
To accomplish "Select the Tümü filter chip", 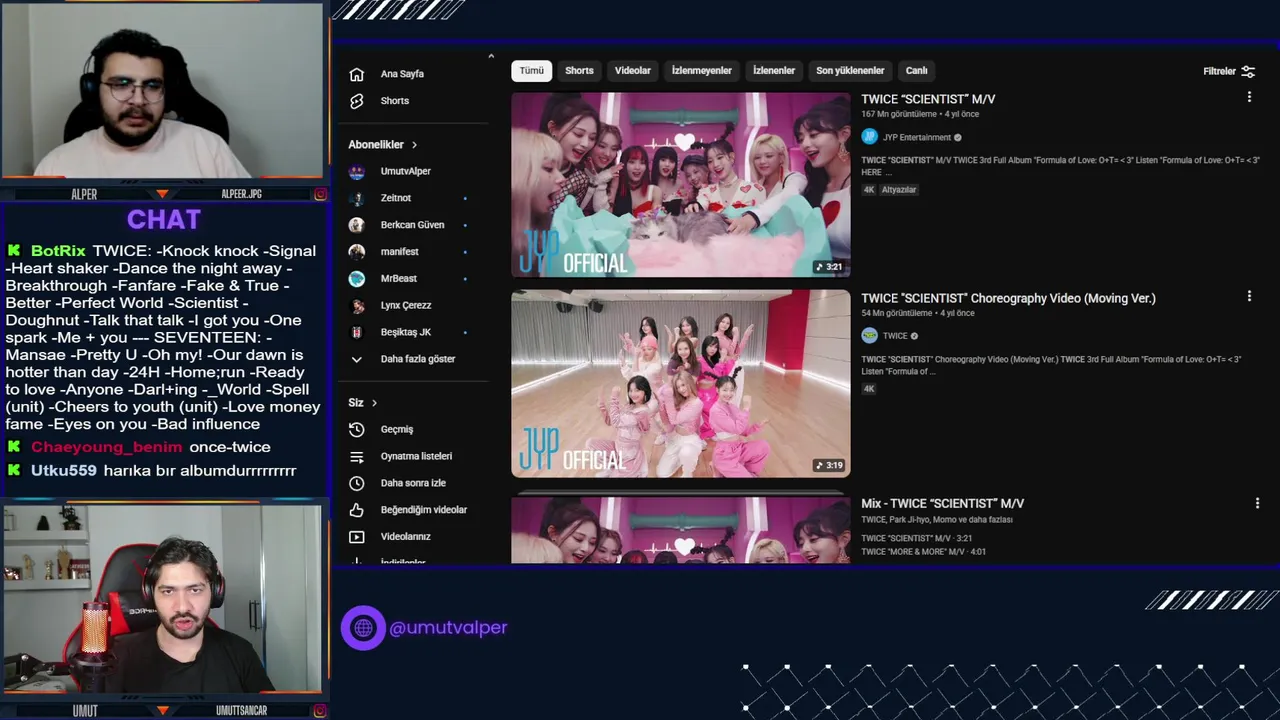I will [x=531, y=71].
